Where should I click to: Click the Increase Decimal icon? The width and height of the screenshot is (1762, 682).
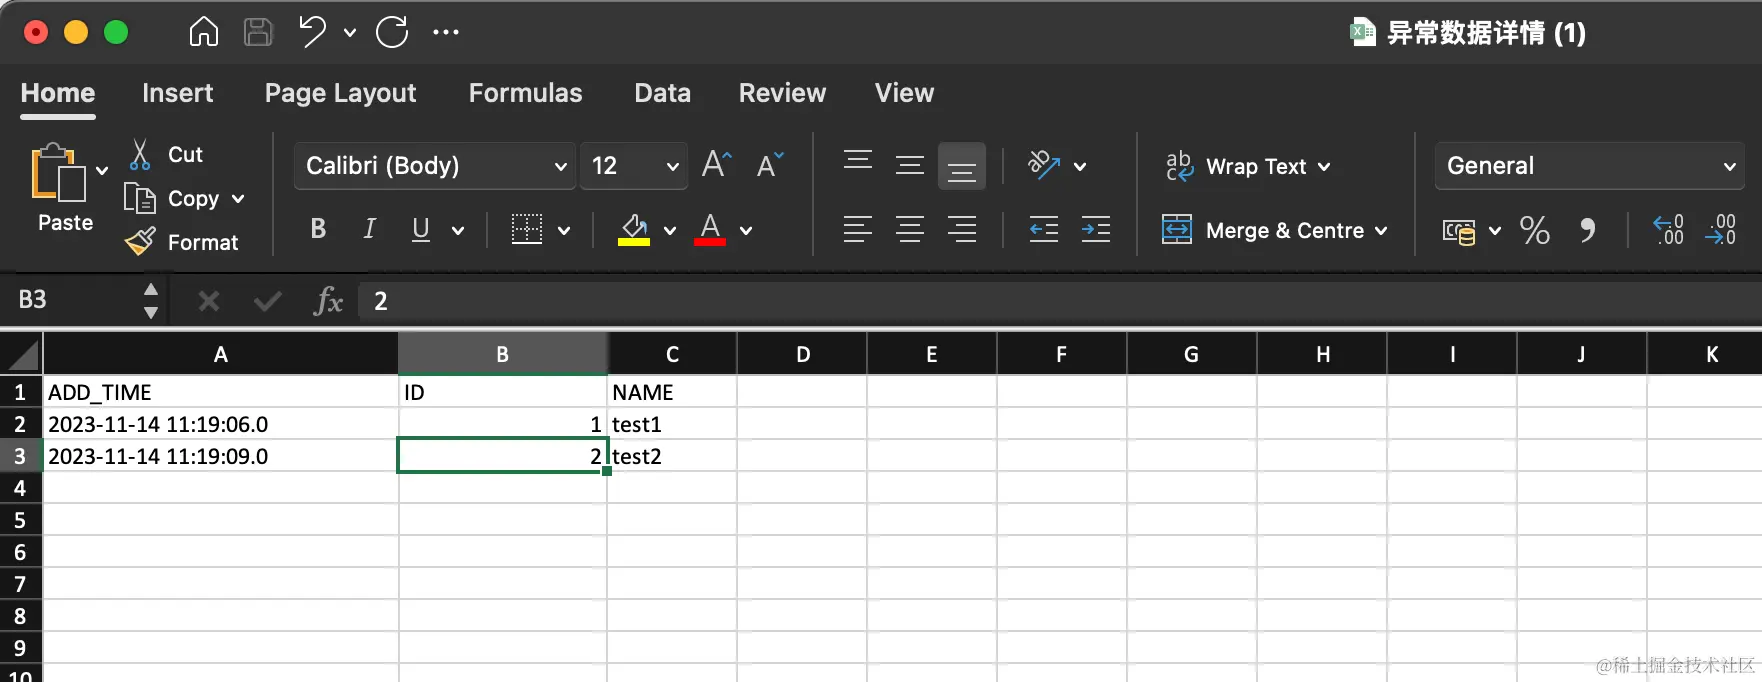pyautogui.click(x=1668, y=230)
